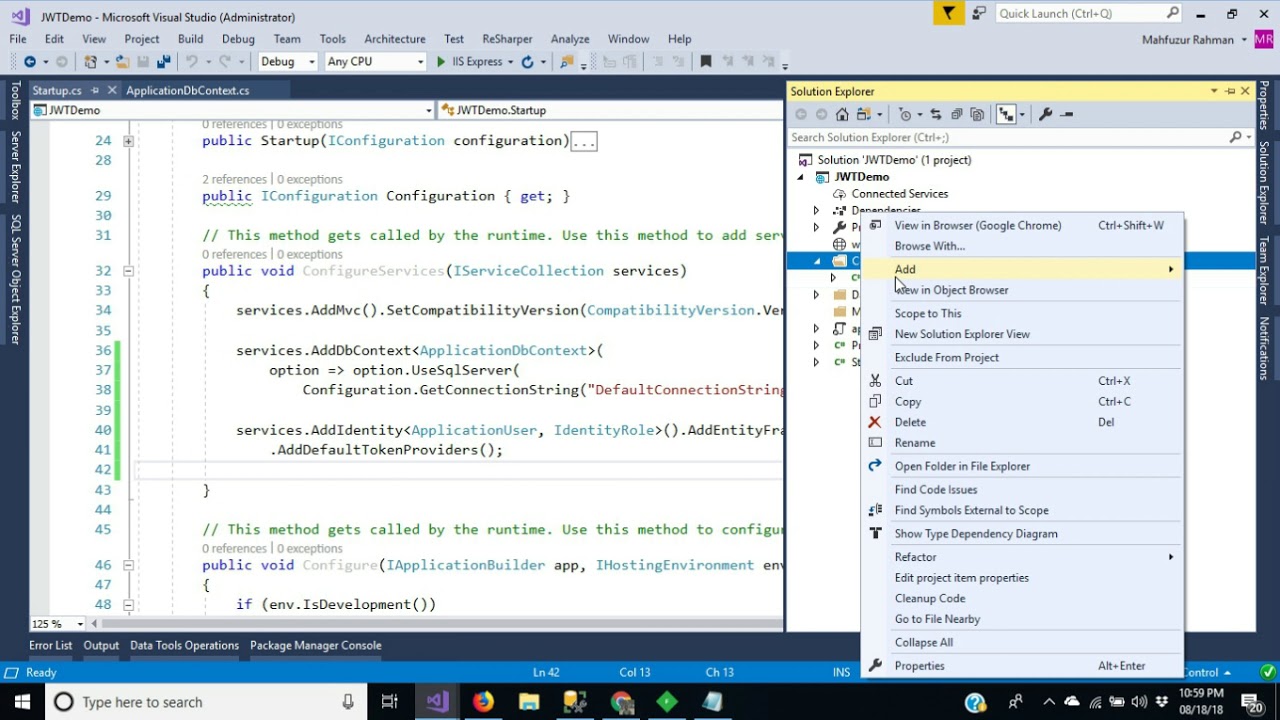Click Sync with Active Document icon

coord(935,114)
